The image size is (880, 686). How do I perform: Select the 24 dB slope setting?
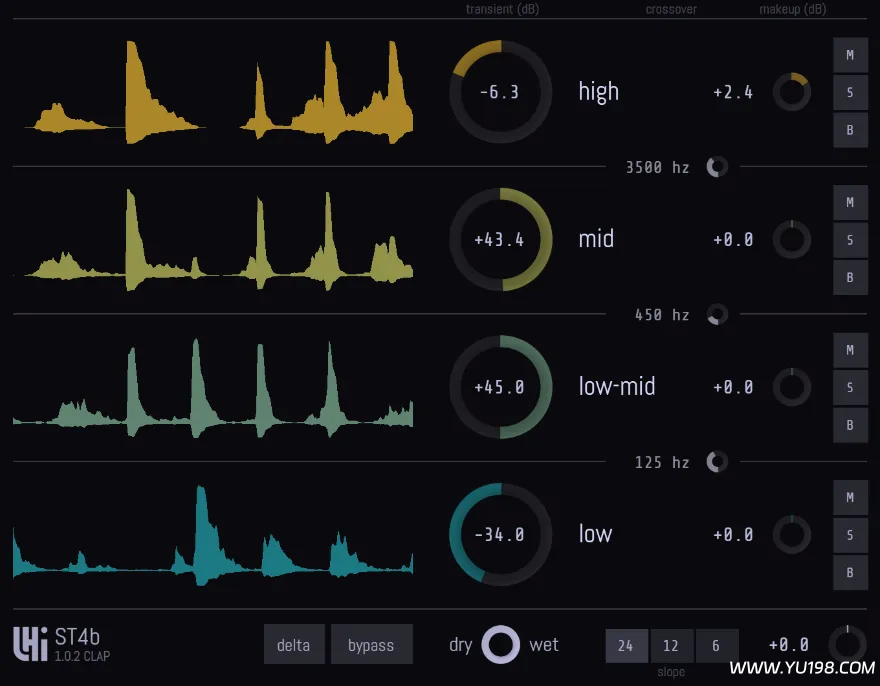coord(627,647)
